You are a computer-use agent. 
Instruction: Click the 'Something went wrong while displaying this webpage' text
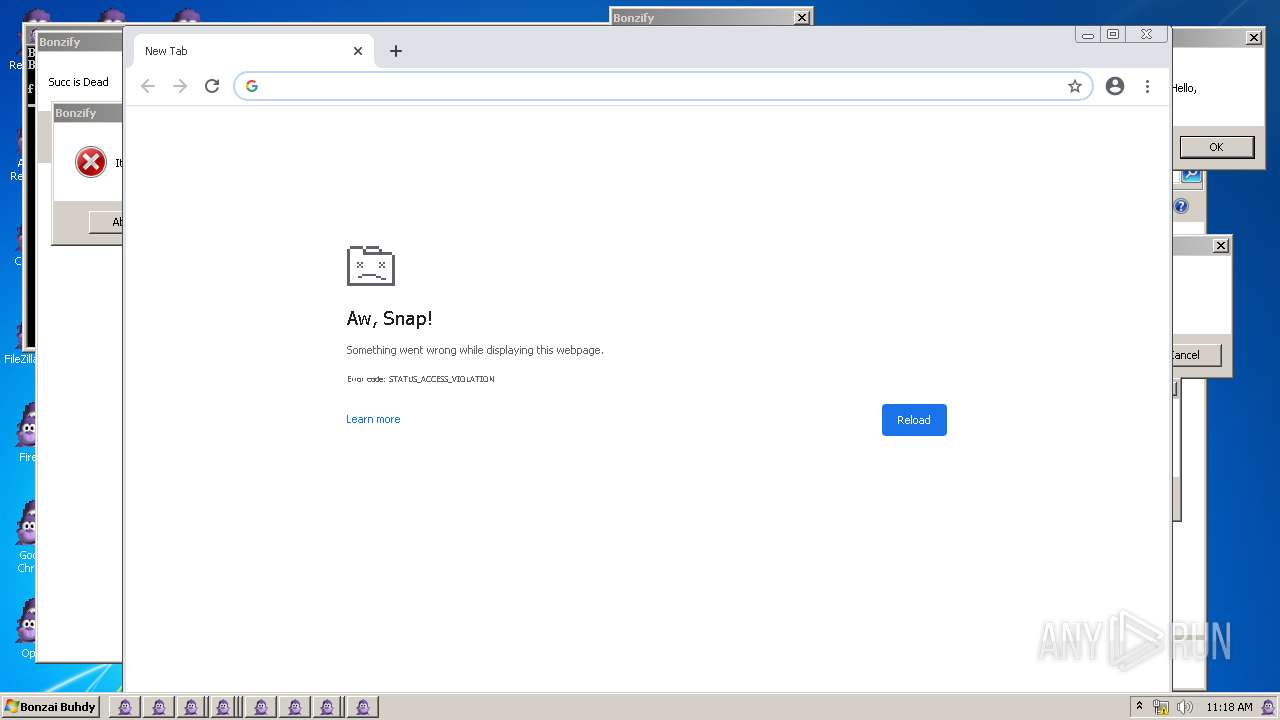click(x=475, y=350)
